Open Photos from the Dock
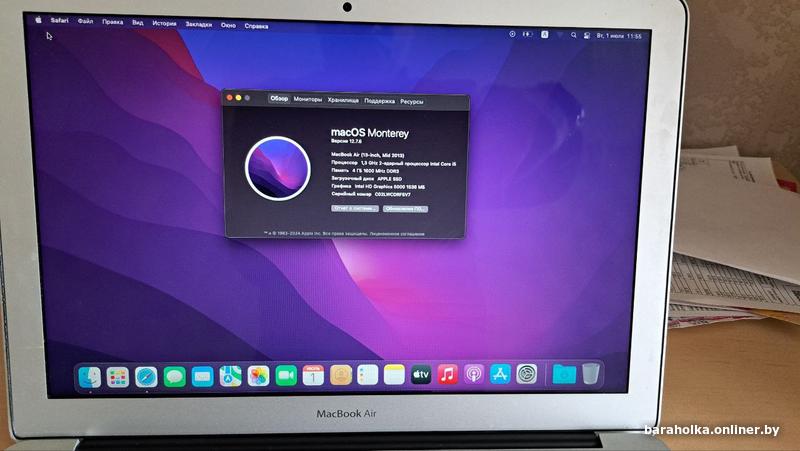This screenshot has height=451, width=800. tap(258, 376)
